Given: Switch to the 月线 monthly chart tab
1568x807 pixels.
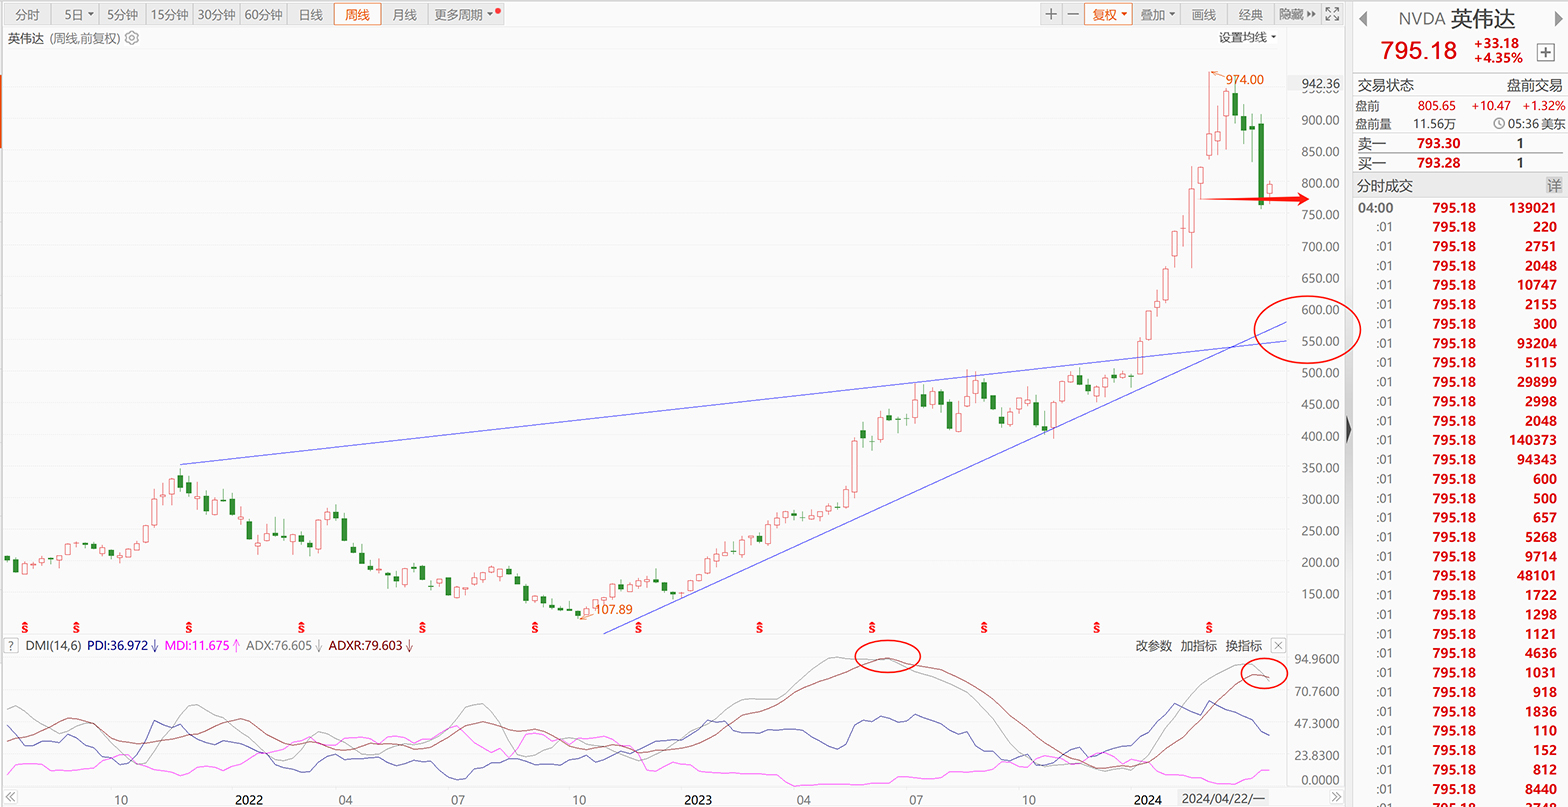Looking at the screenshot, I should (x=404, y=15).
